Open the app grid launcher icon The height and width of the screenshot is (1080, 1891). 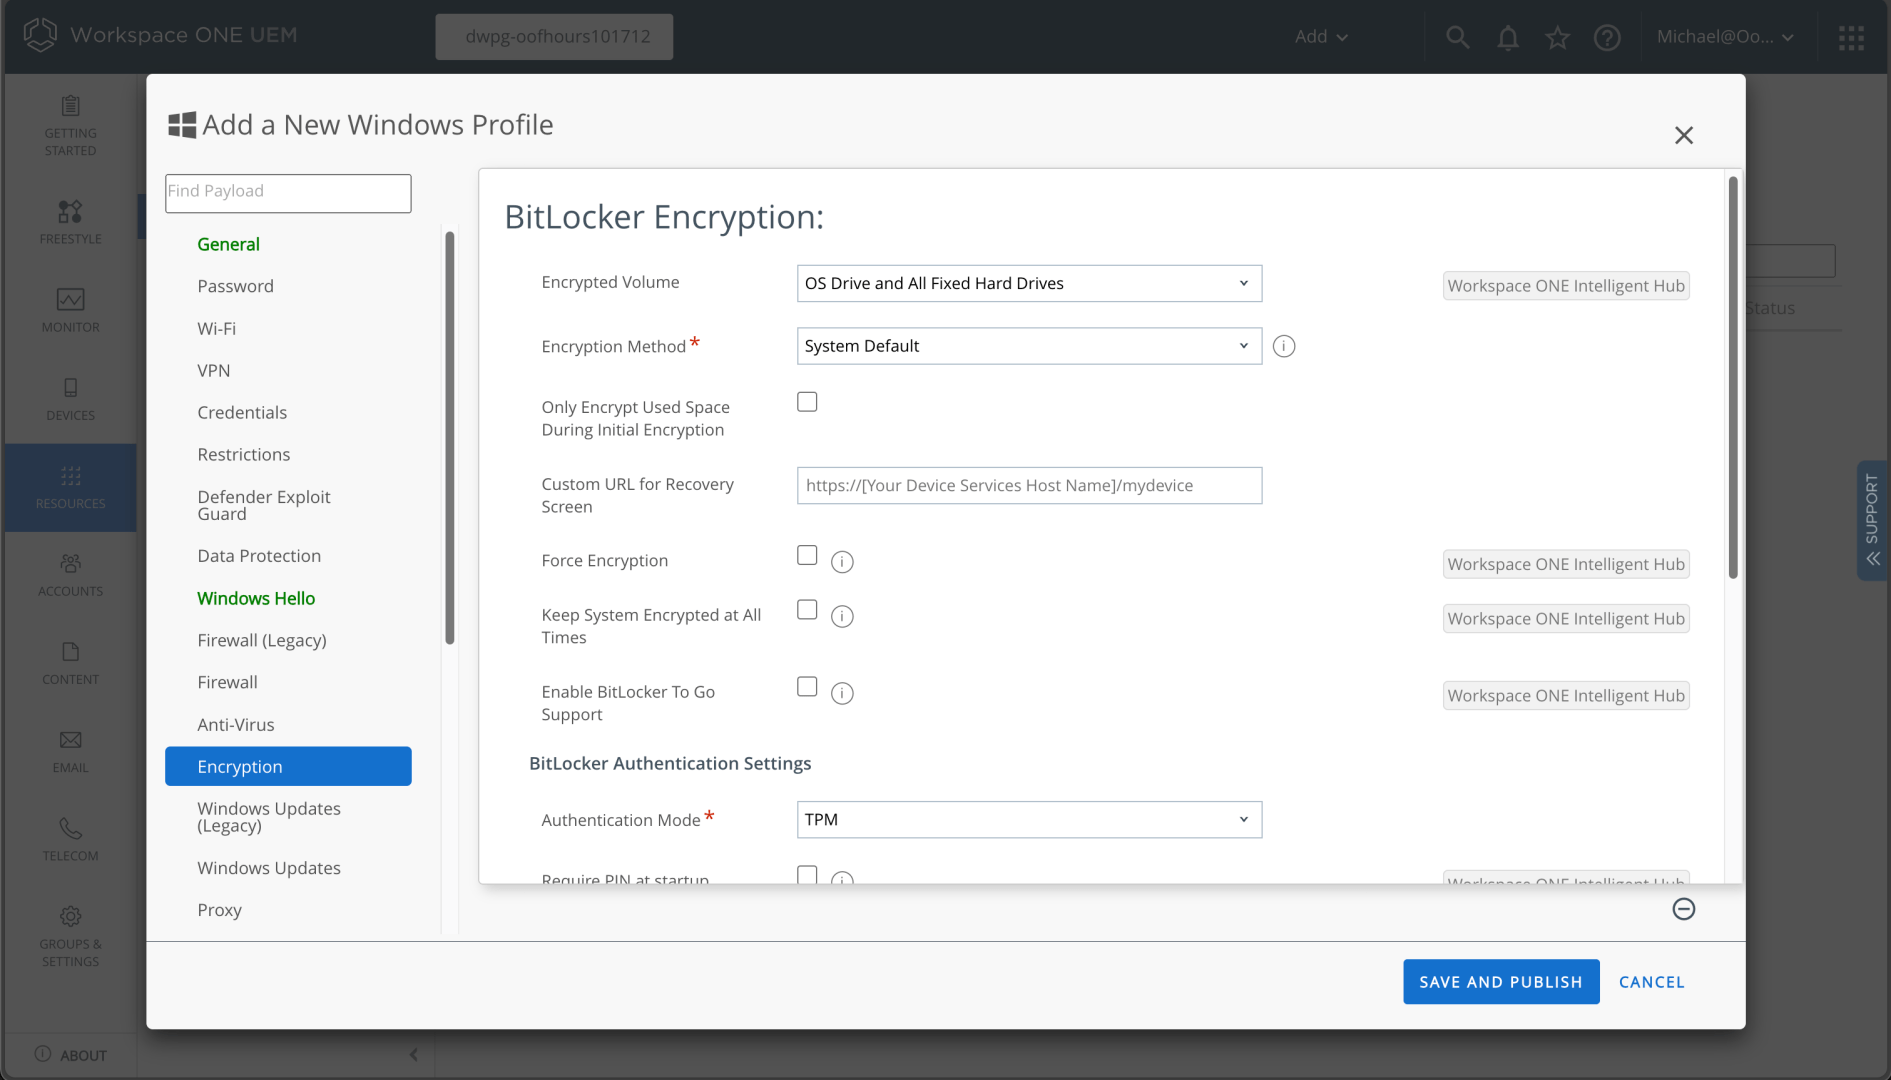click(x=1851, y=37)
